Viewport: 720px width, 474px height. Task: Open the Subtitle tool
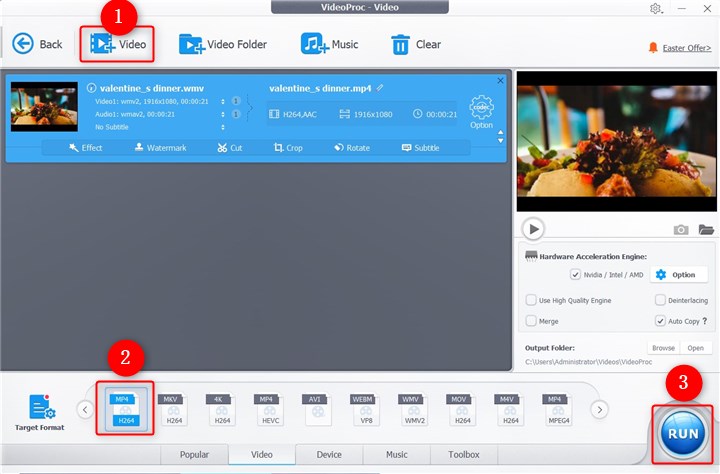point(420,147)
